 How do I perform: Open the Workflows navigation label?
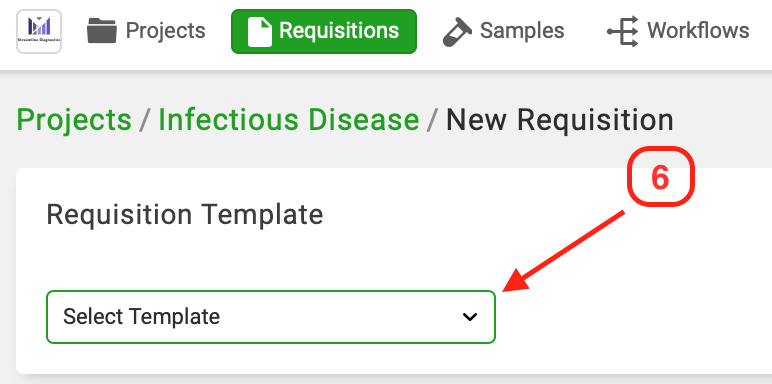pos(698,31)
